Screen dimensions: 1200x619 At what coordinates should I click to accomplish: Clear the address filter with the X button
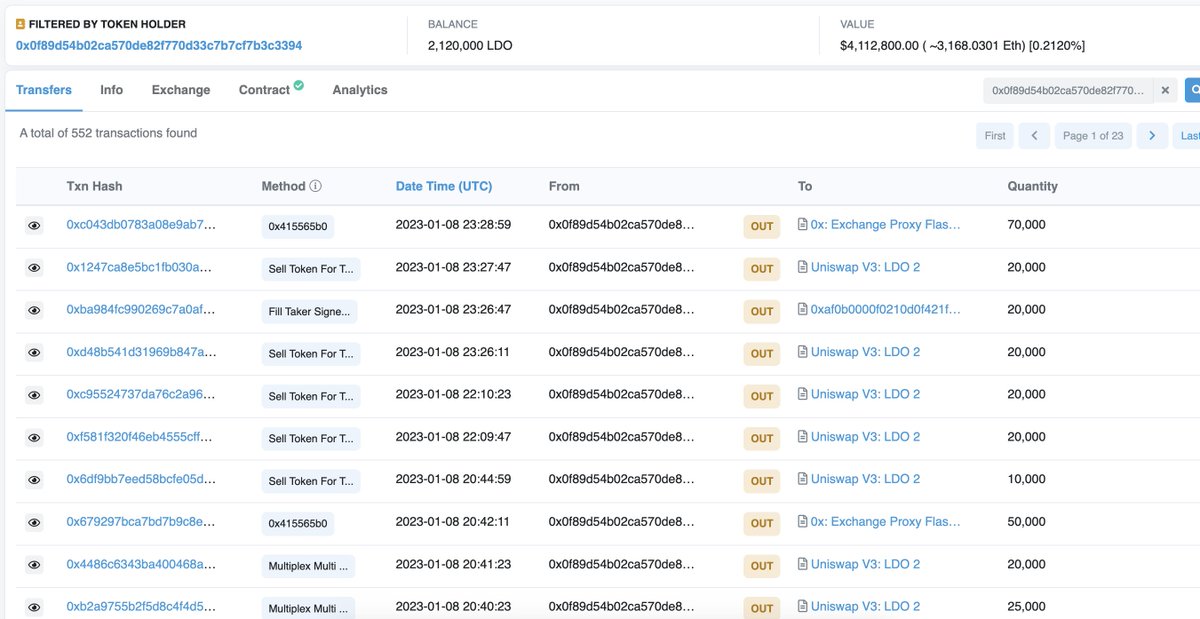[x=1165, y=90]
